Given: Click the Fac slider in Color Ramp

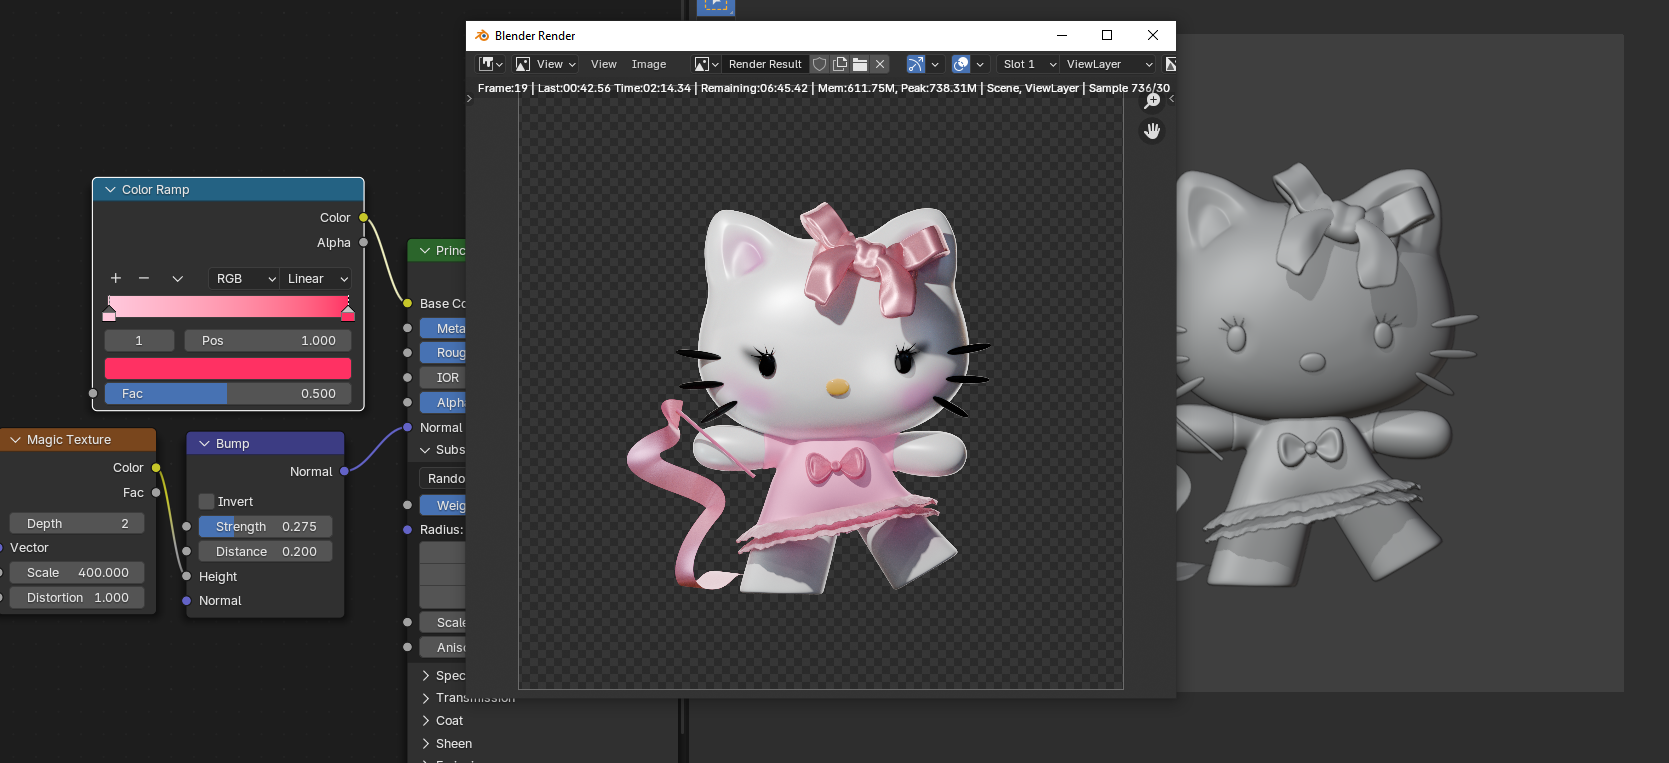Looking at the screenshot, I should [x=228, y=394].
